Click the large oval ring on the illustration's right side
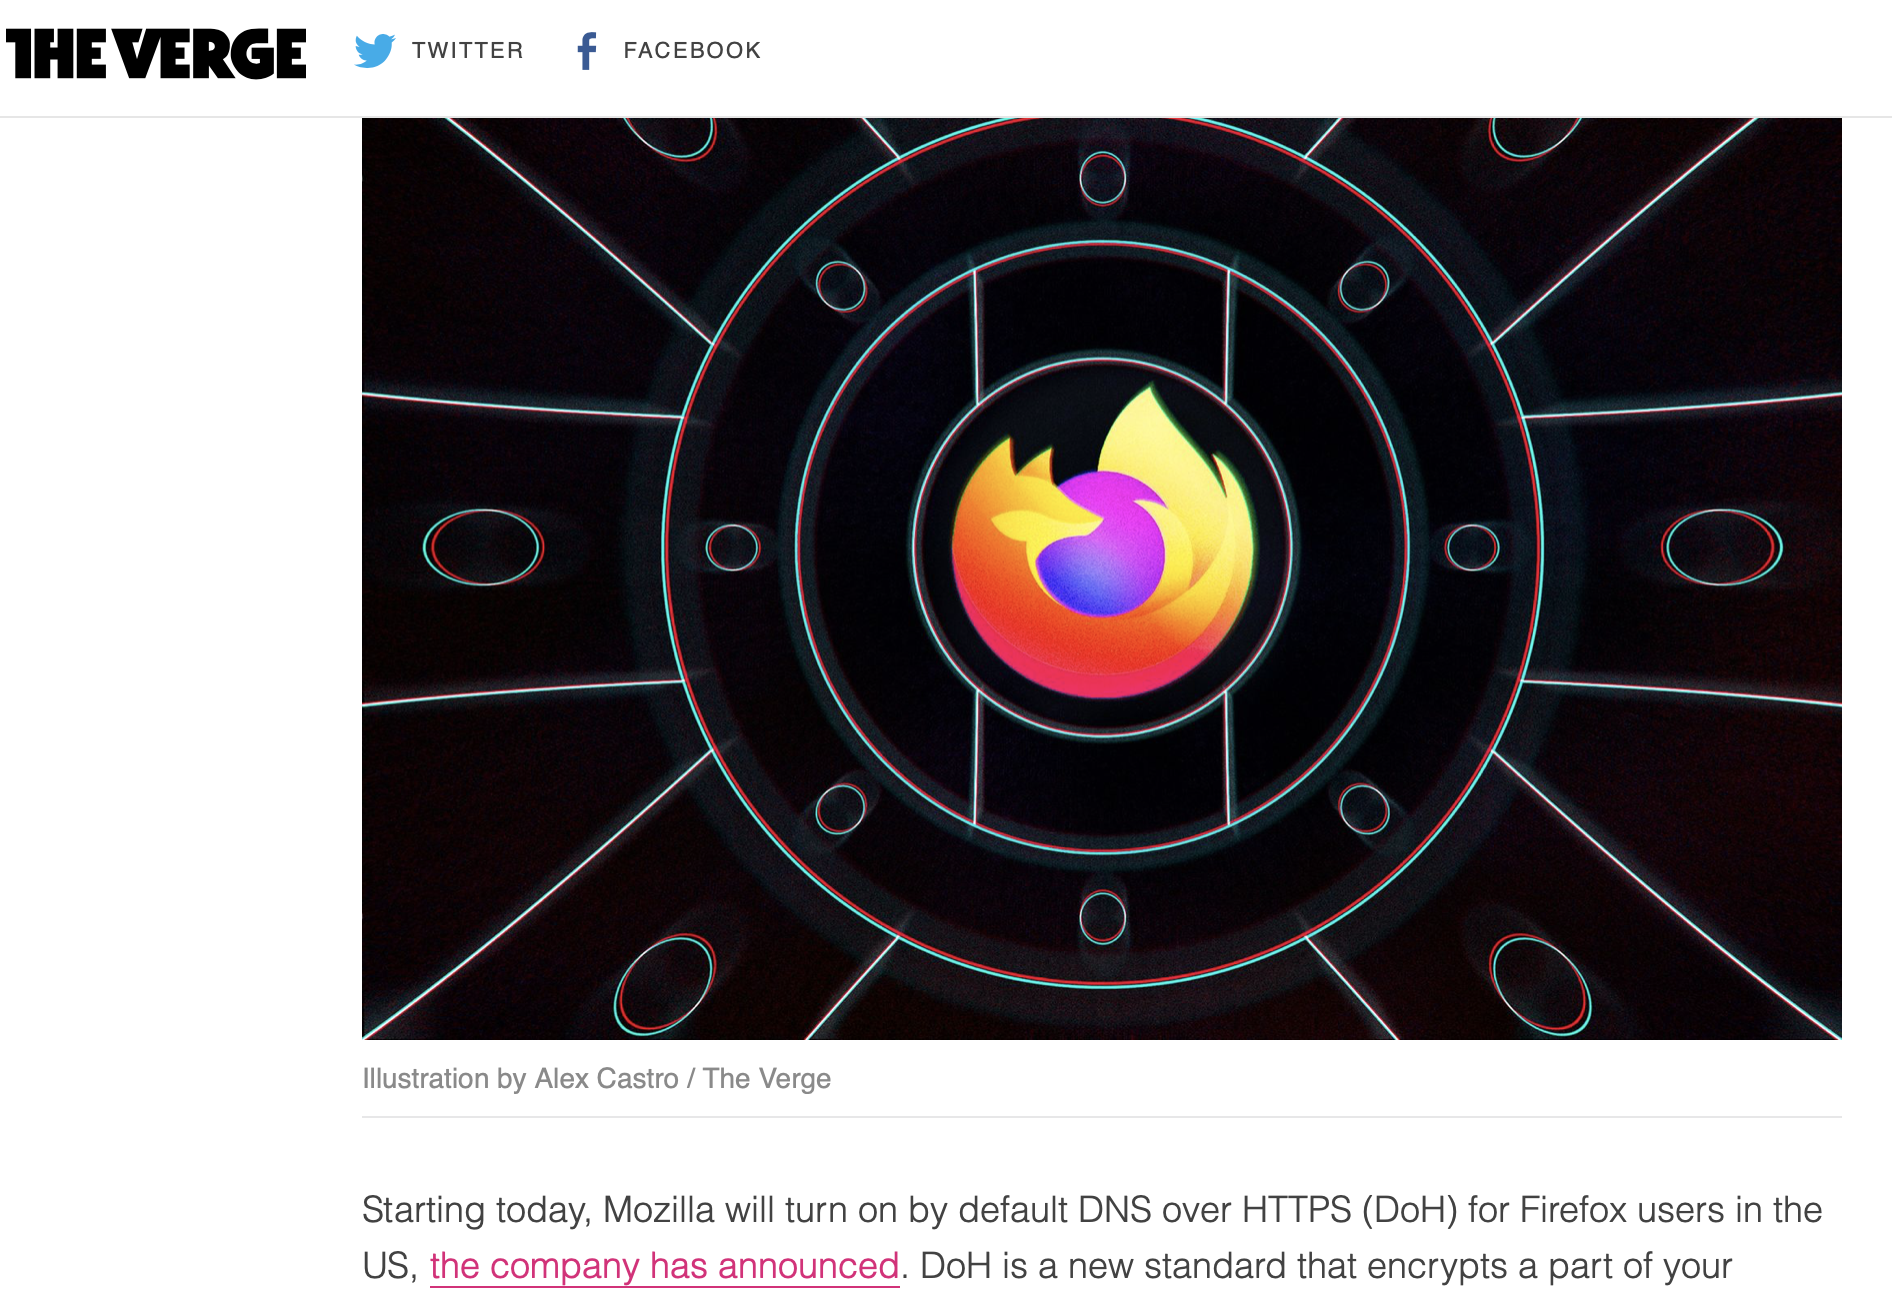The height and width of the screenshot is (1292, 1892). click(1722, 547)
